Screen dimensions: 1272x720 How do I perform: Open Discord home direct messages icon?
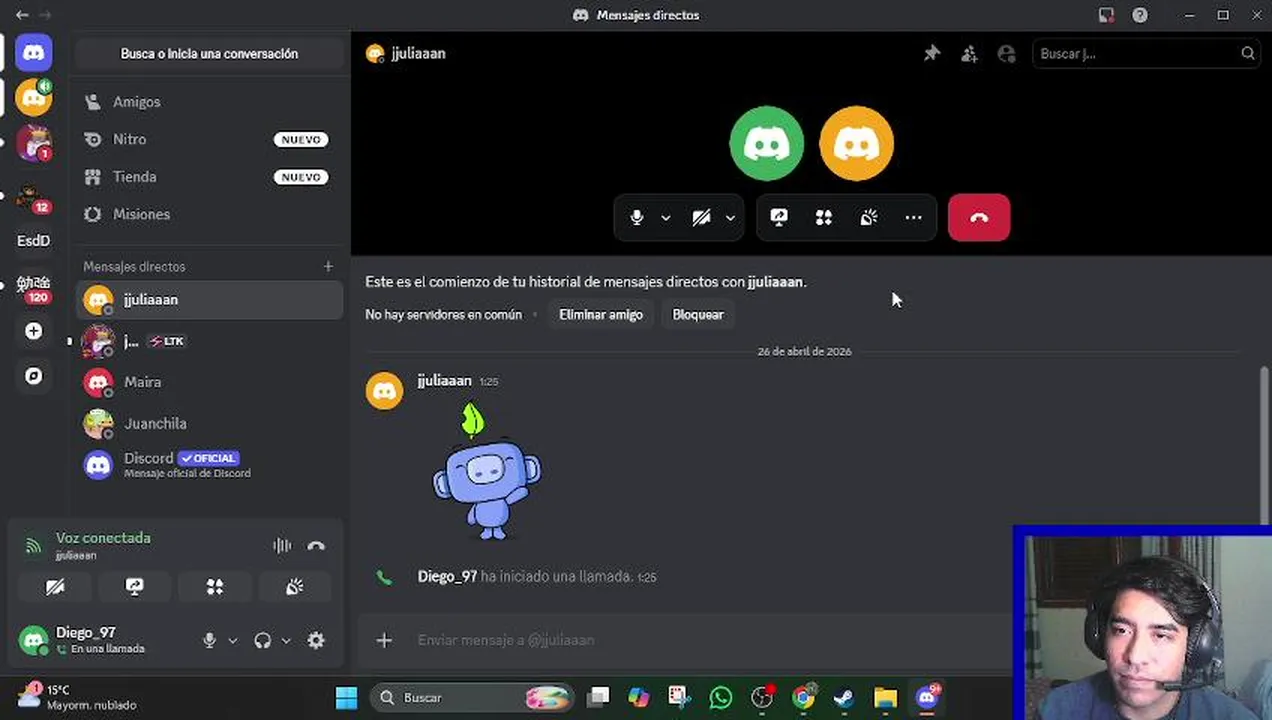point(33,52)
